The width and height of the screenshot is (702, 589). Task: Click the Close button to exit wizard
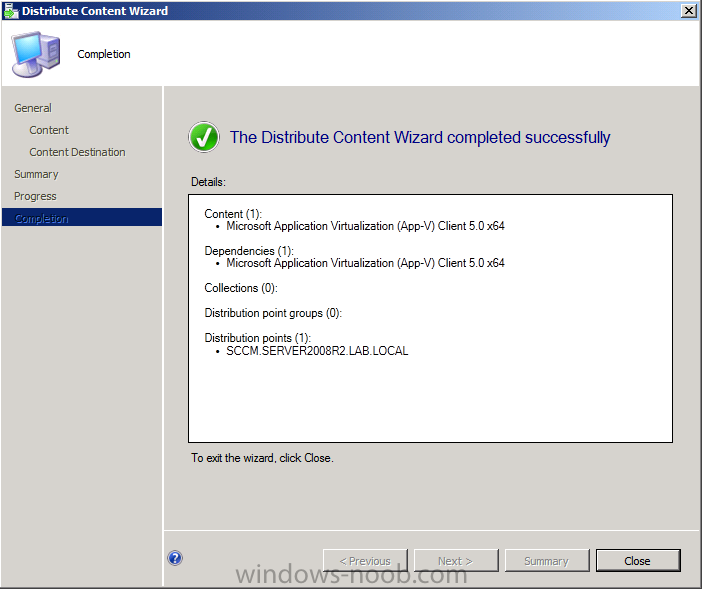coord(638,561)
